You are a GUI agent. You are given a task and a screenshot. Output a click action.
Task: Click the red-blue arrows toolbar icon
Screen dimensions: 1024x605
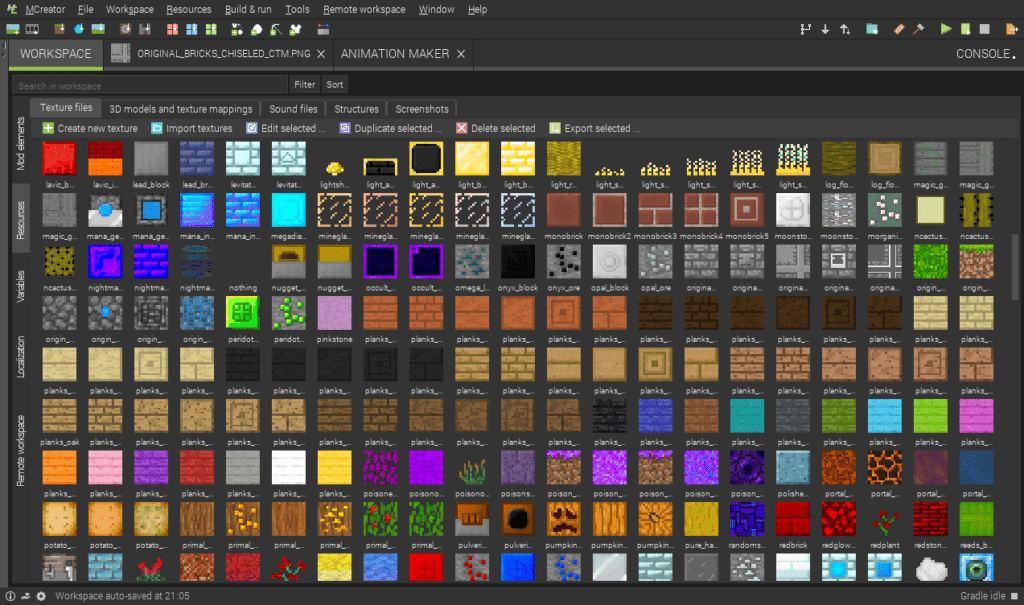[323, 29]
